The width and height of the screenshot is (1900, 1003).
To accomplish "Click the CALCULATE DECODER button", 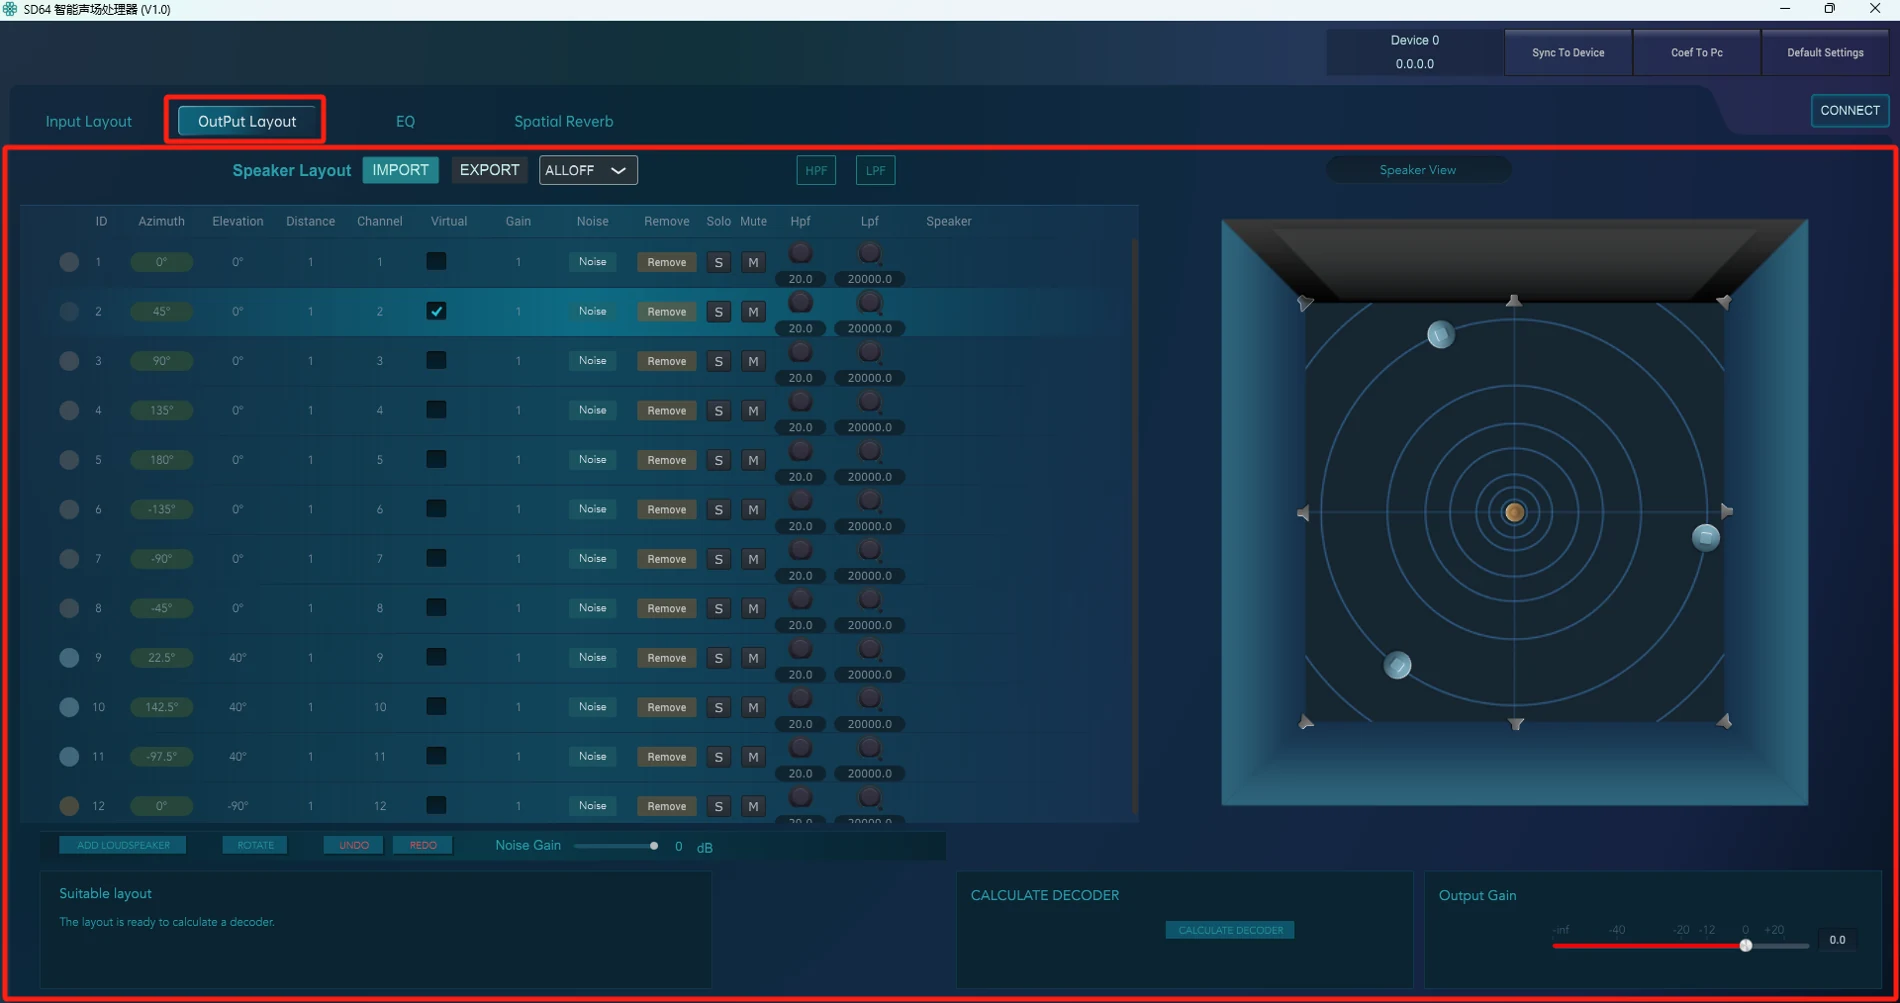I will tap(1230, 930).
